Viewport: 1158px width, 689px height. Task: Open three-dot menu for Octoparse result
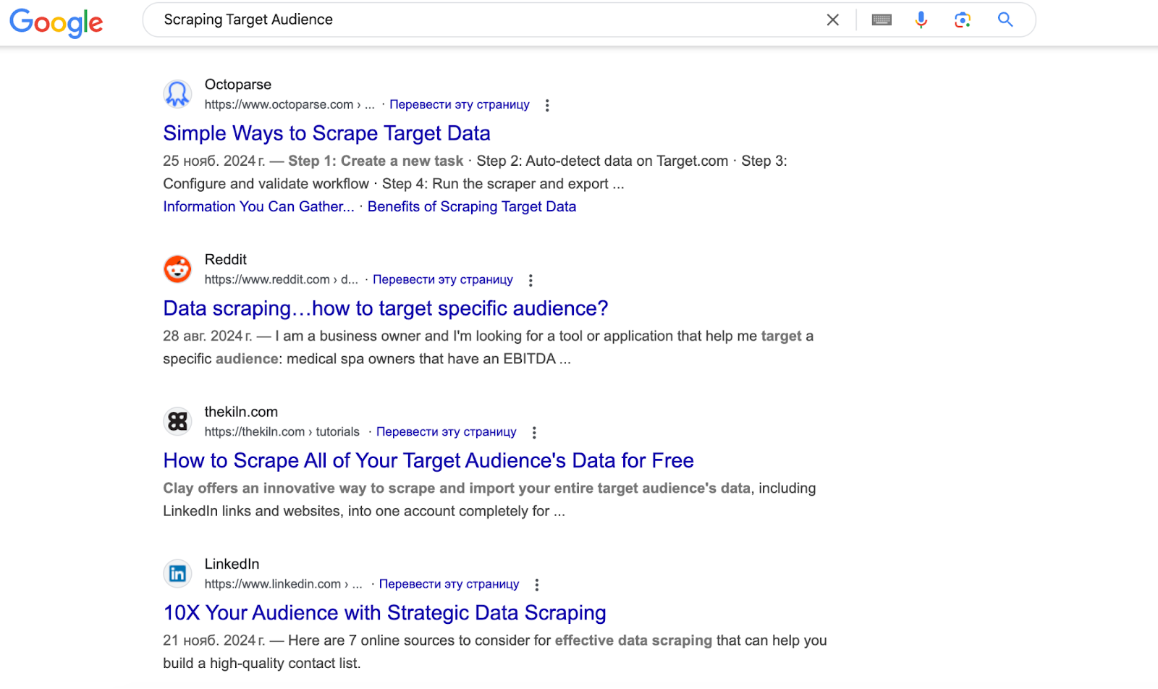(x=547, y=105)
